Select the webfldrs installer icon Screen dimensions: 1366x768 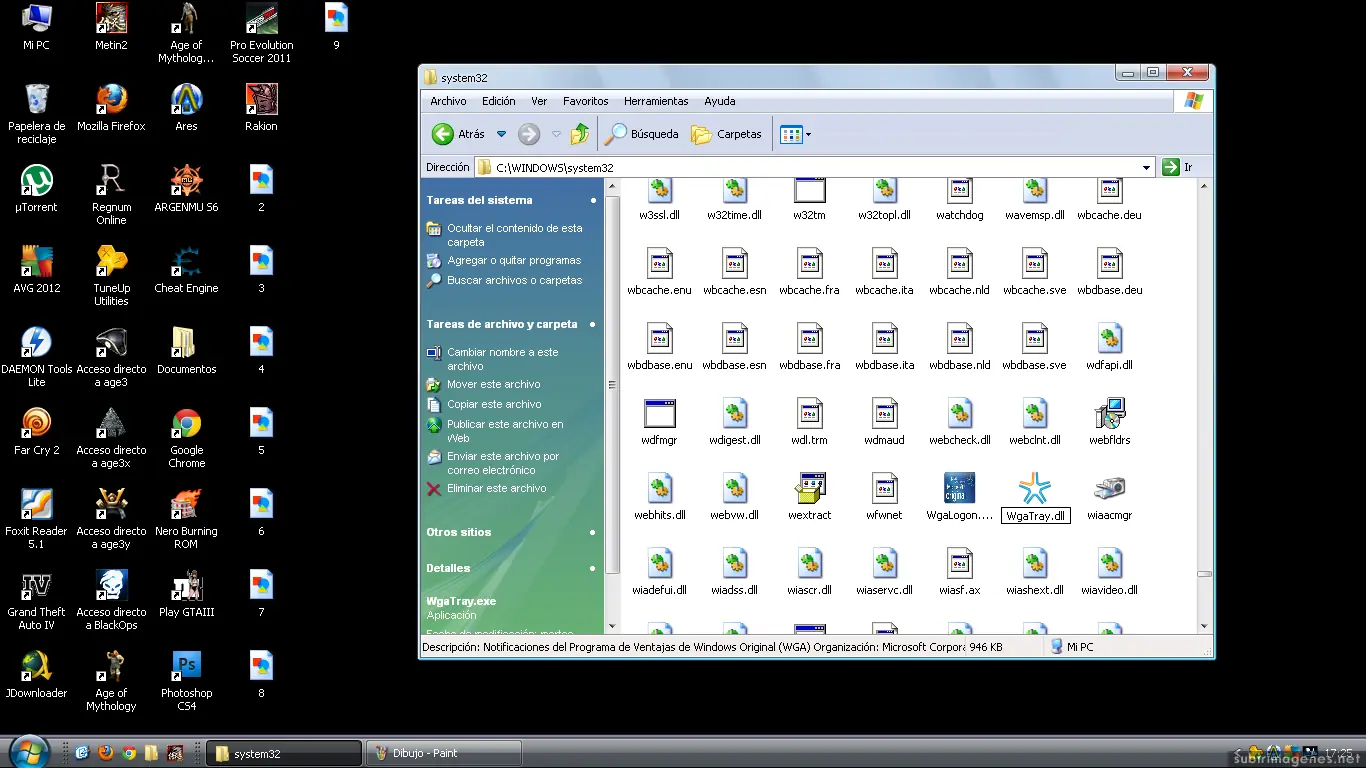pos(1110,414)
